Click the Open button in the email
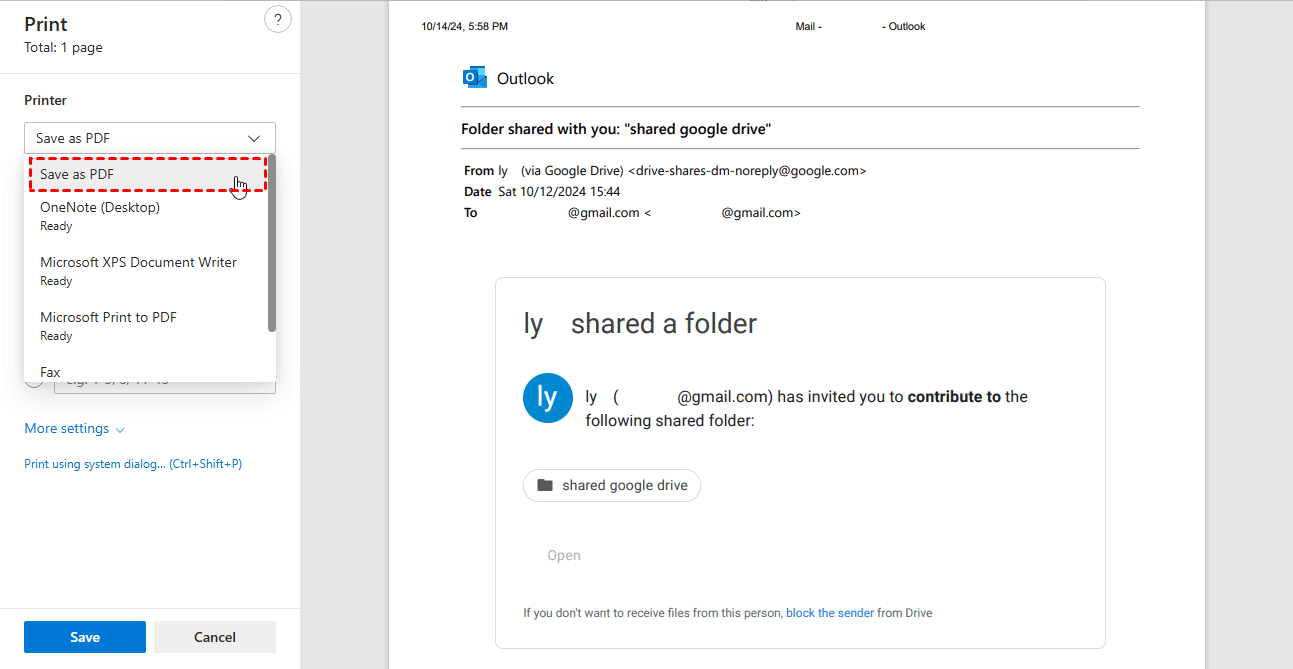The height and width of the screenshot is (669, 1293). pyautogui.click(x=564, y=555)
